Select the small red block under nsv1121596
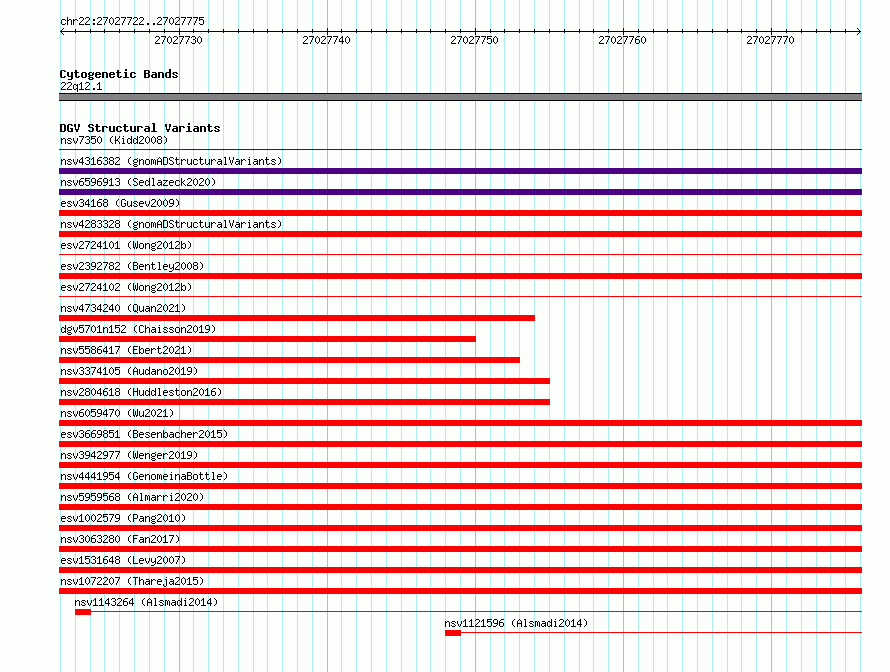Image resolution: width=890 pixels, height=672 pixels. tap(453, 633)
